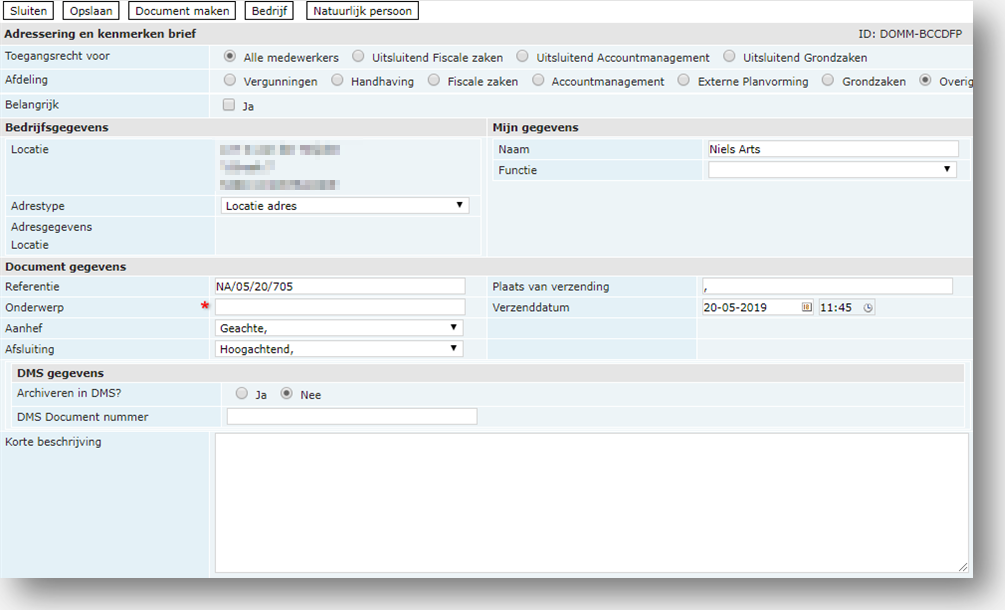
Task: Click the Sluiten button
Action: 30,11
